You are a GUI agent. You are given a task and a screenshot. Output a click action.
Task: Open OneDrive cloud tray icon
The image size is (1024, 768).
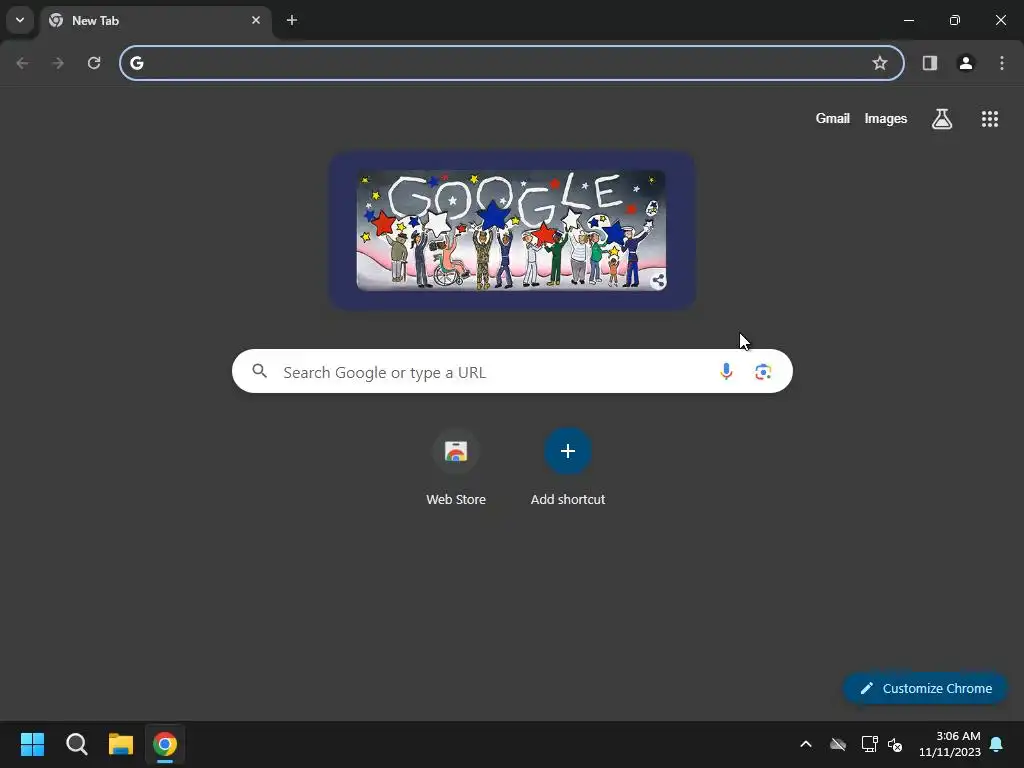(838, 744)
